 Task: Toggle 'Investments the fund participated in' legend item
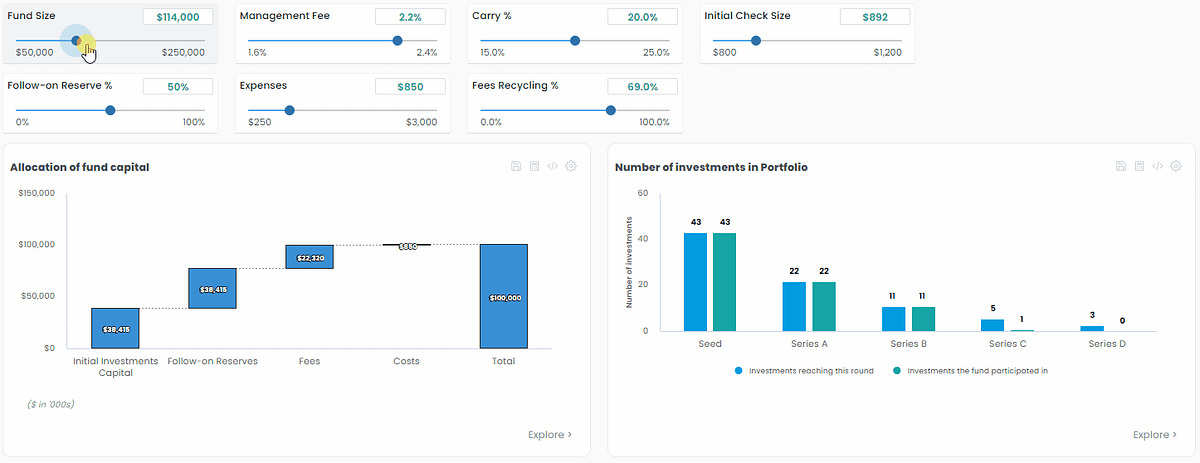tap(970, 370)
